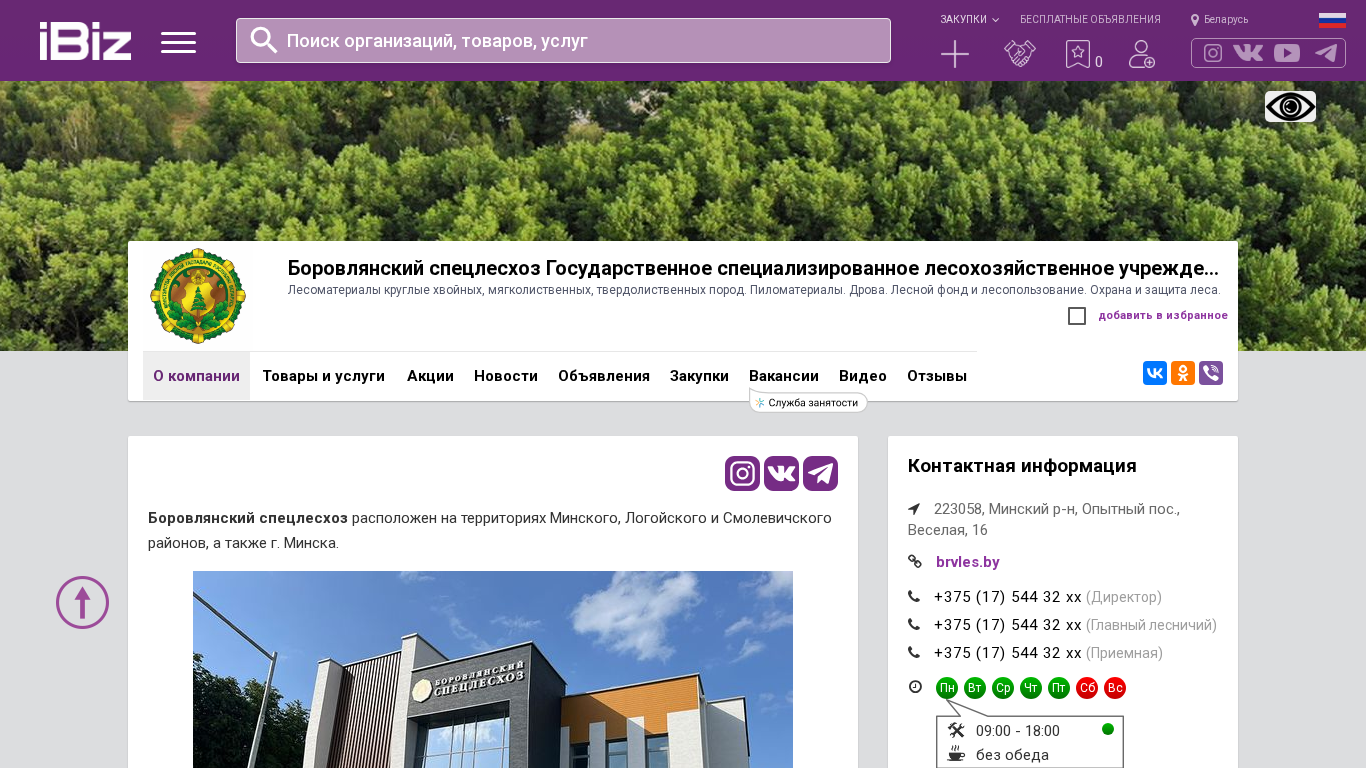Image resolution: width=1366 pixels, height=768 pixels.
Task: Reveal Главный лесничий phone number
Action: (x=1008, y=625)
